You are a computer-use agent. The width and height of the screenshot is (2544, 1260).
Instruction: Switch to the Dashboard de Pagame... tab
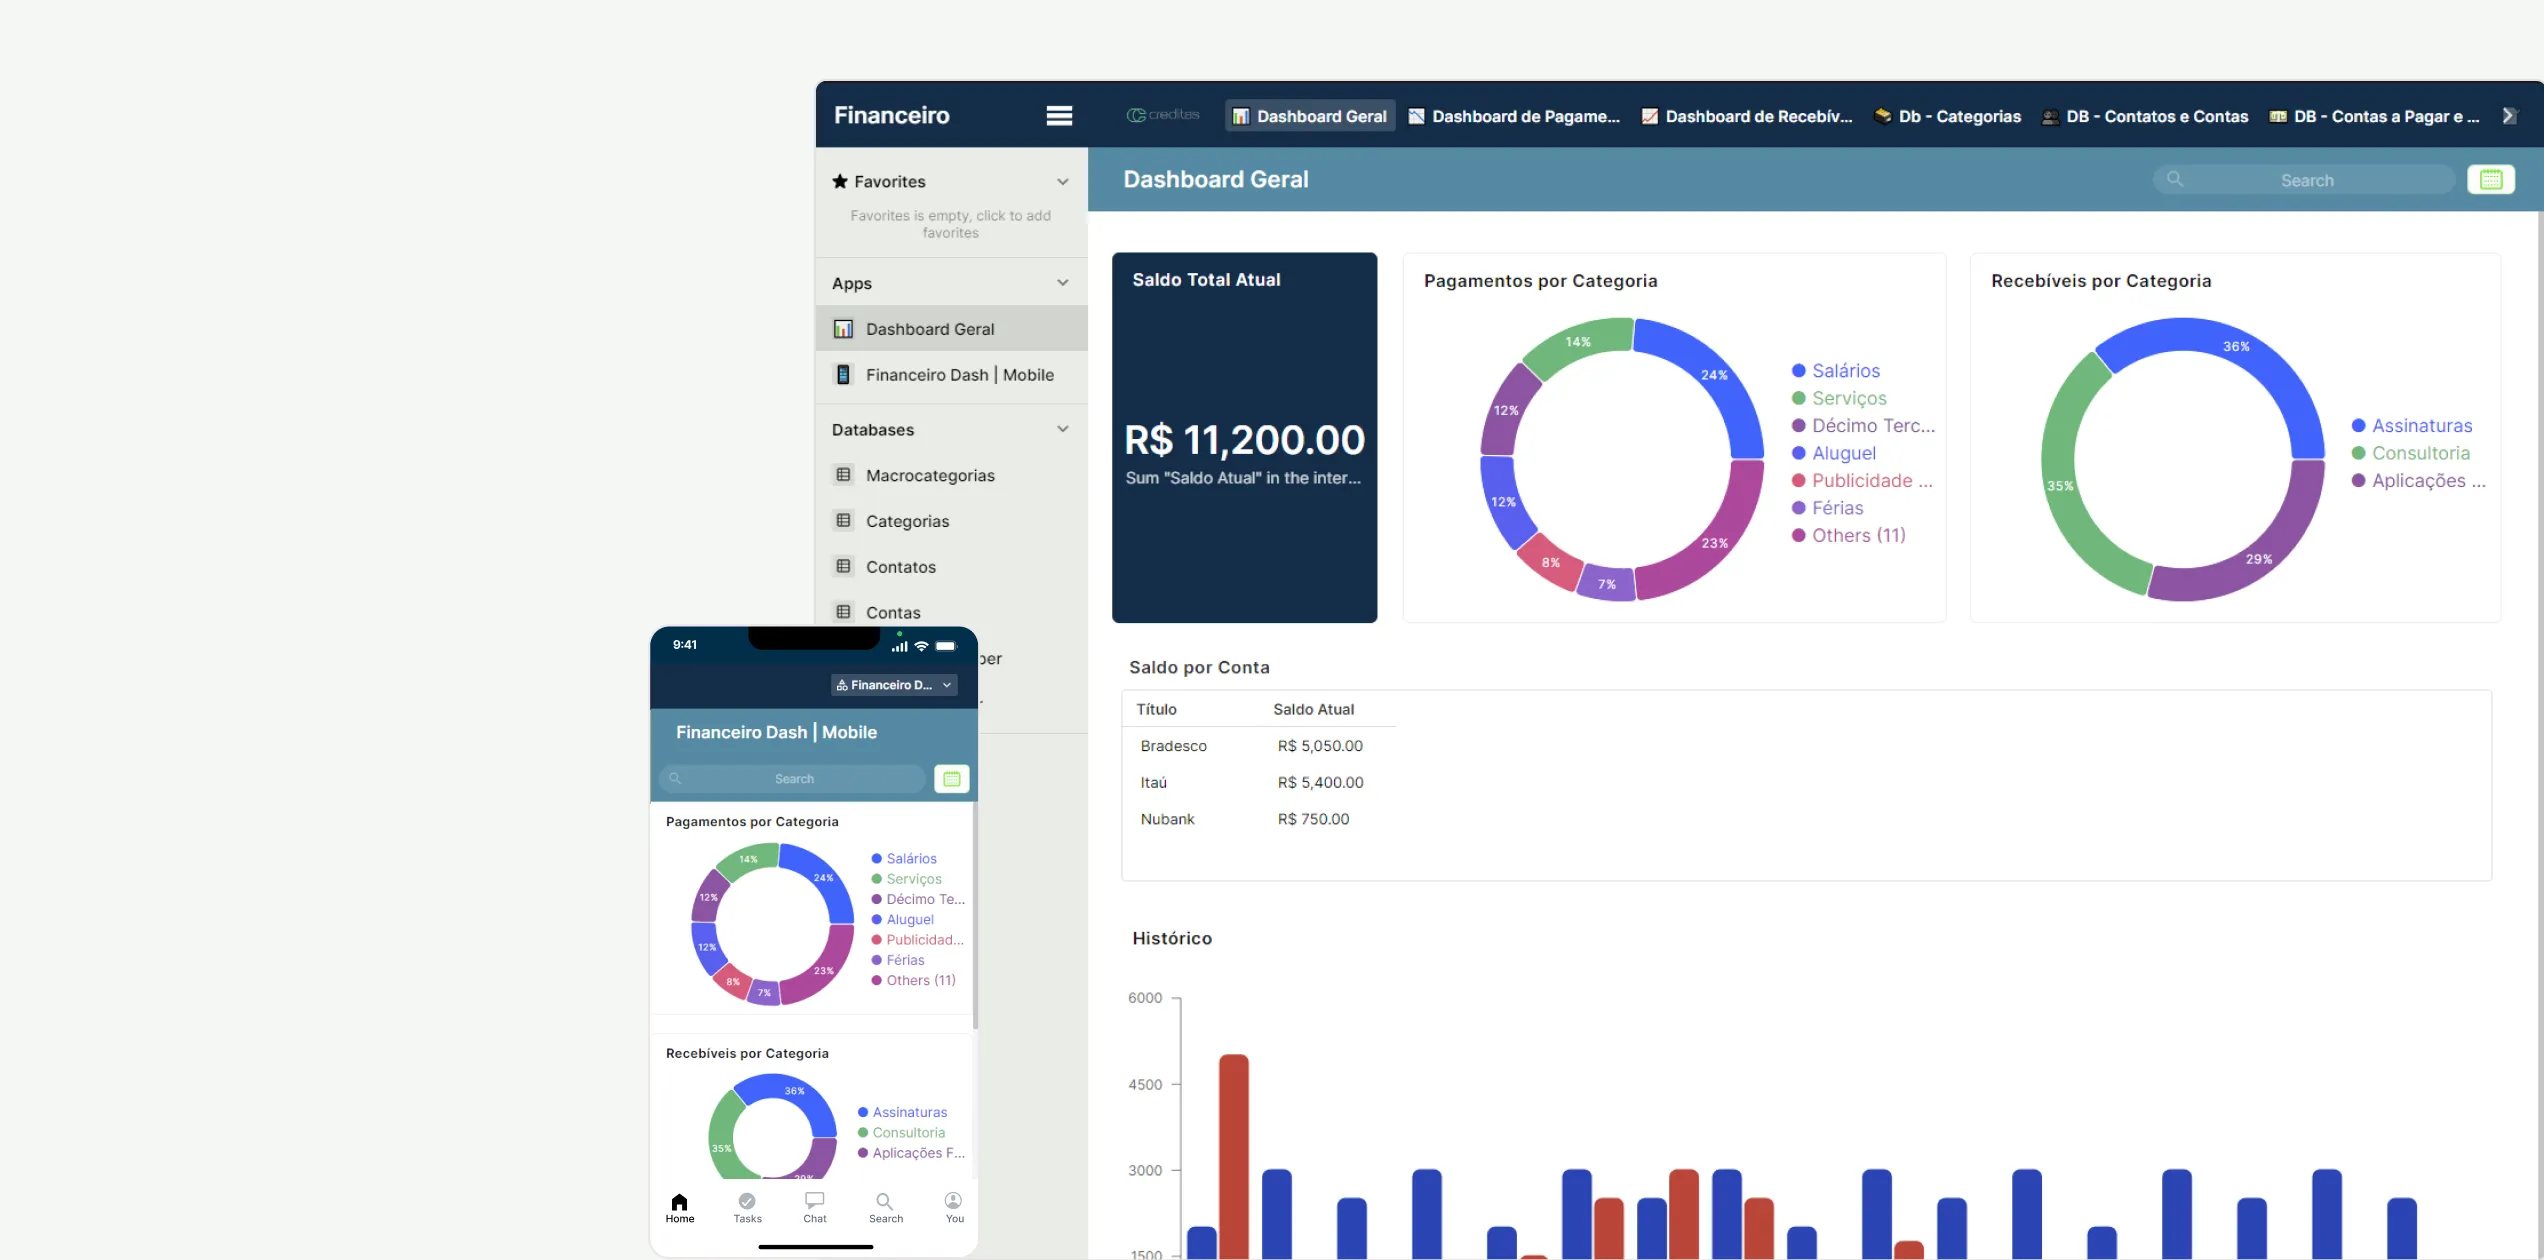(x=1514, y=116)
